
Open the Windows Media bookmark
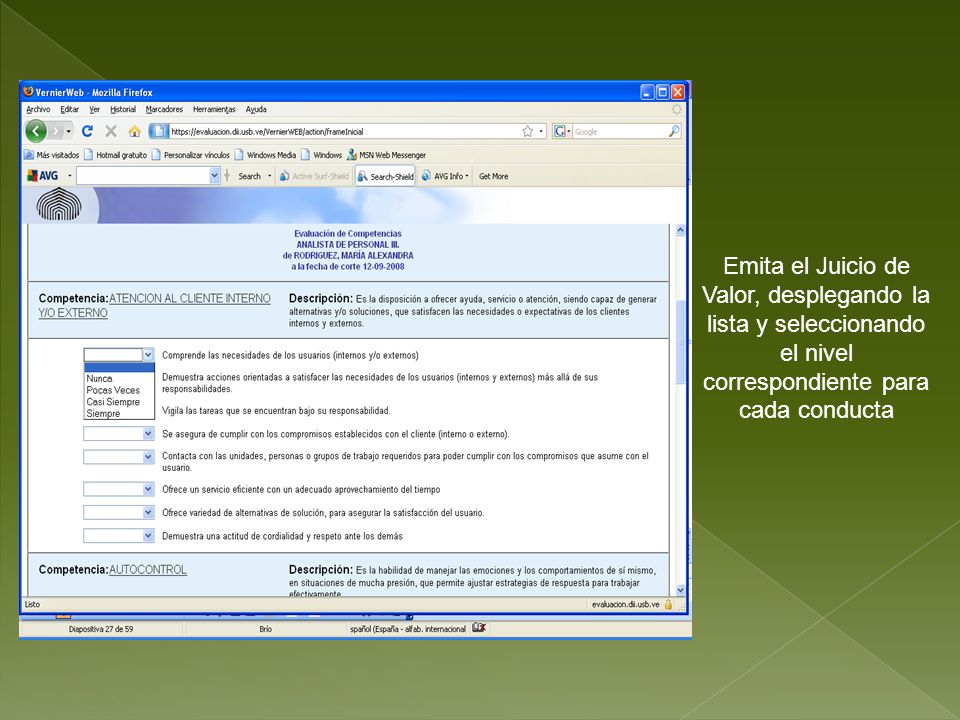[x=265, y=155]
